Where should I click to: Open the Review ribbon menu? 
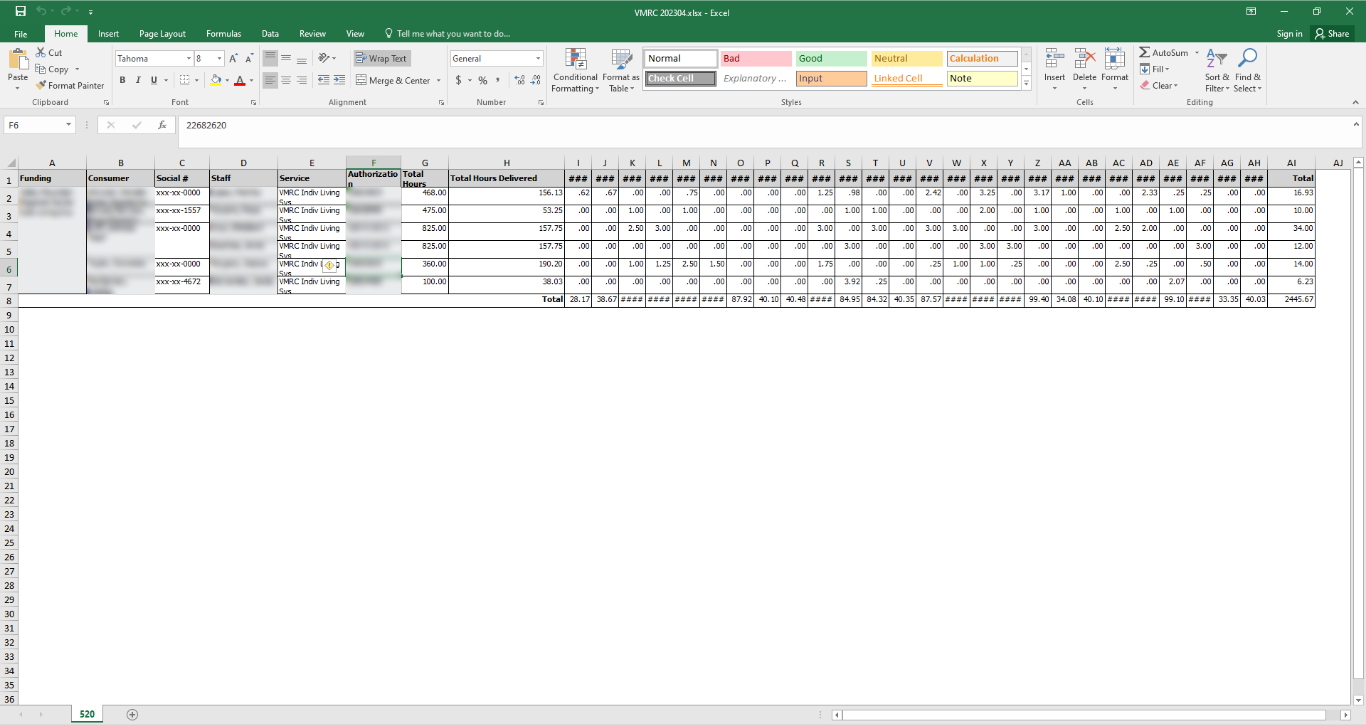coord(311,33)
